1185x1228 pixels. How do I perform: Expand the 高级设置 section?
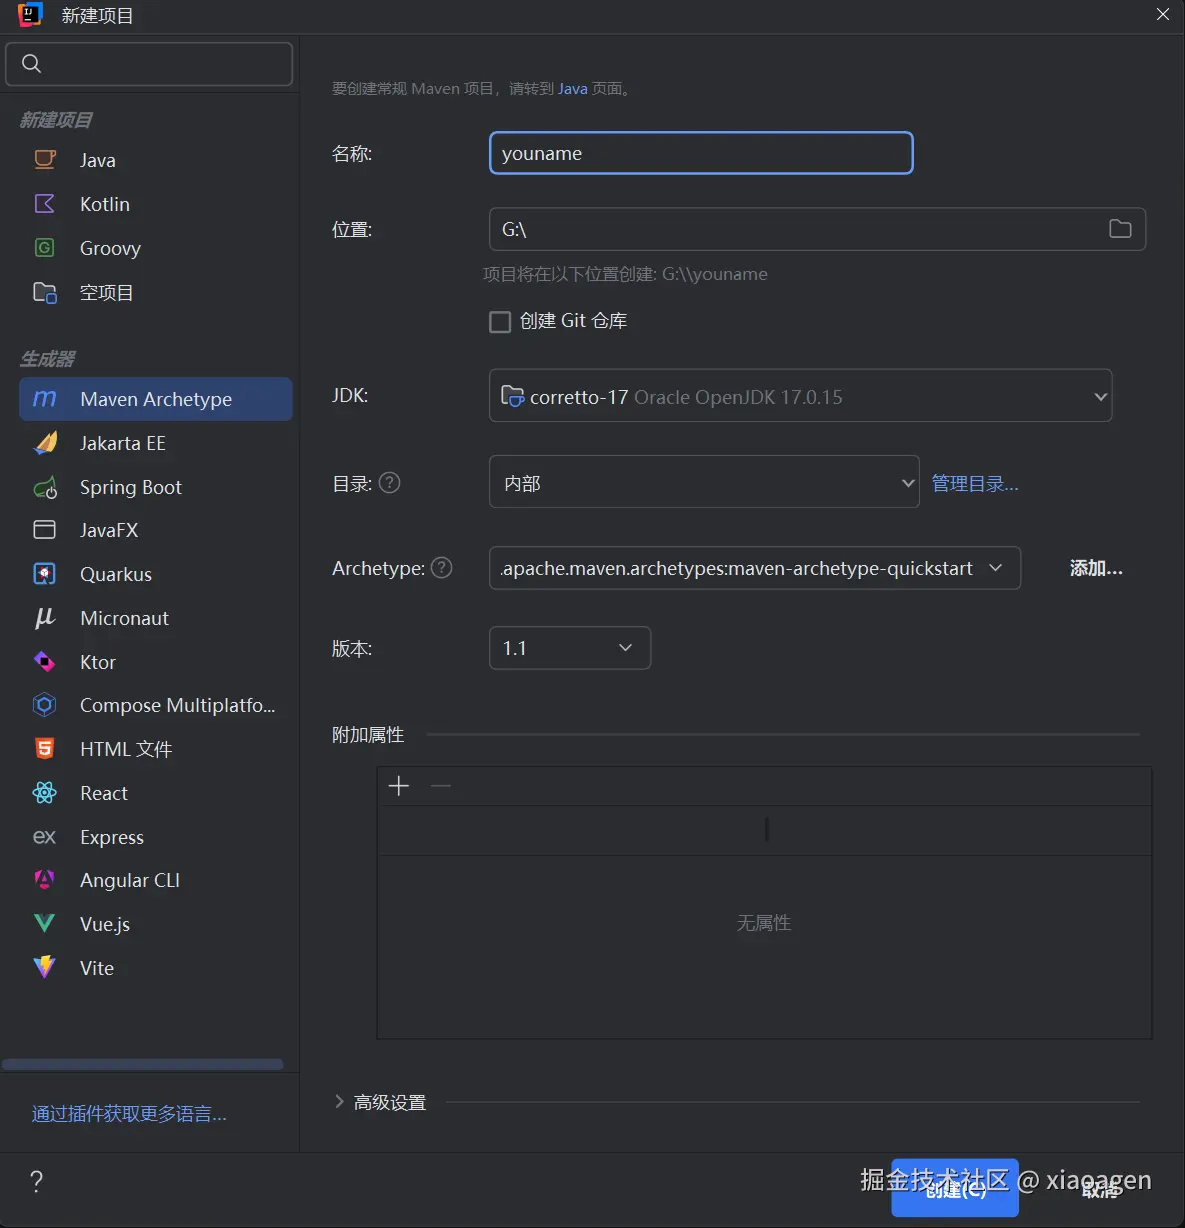339,1102
